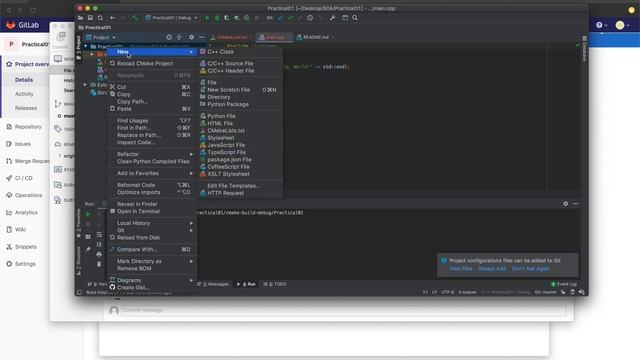This screenshot has height=360, width=640.
Task: Hide the Project panel with minus icon
Action: [202, 37]
